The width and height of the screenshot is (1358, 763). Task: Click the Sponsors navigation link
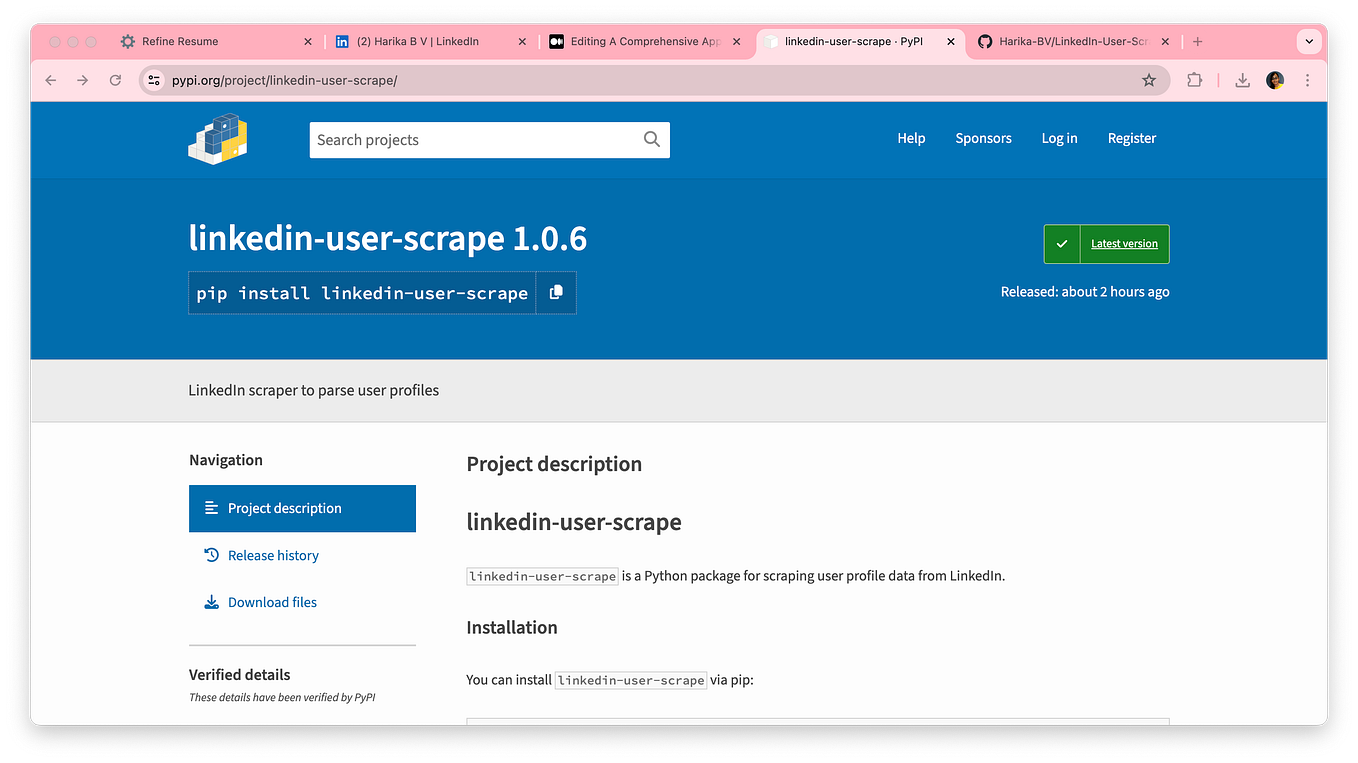[x=983, y=138]
